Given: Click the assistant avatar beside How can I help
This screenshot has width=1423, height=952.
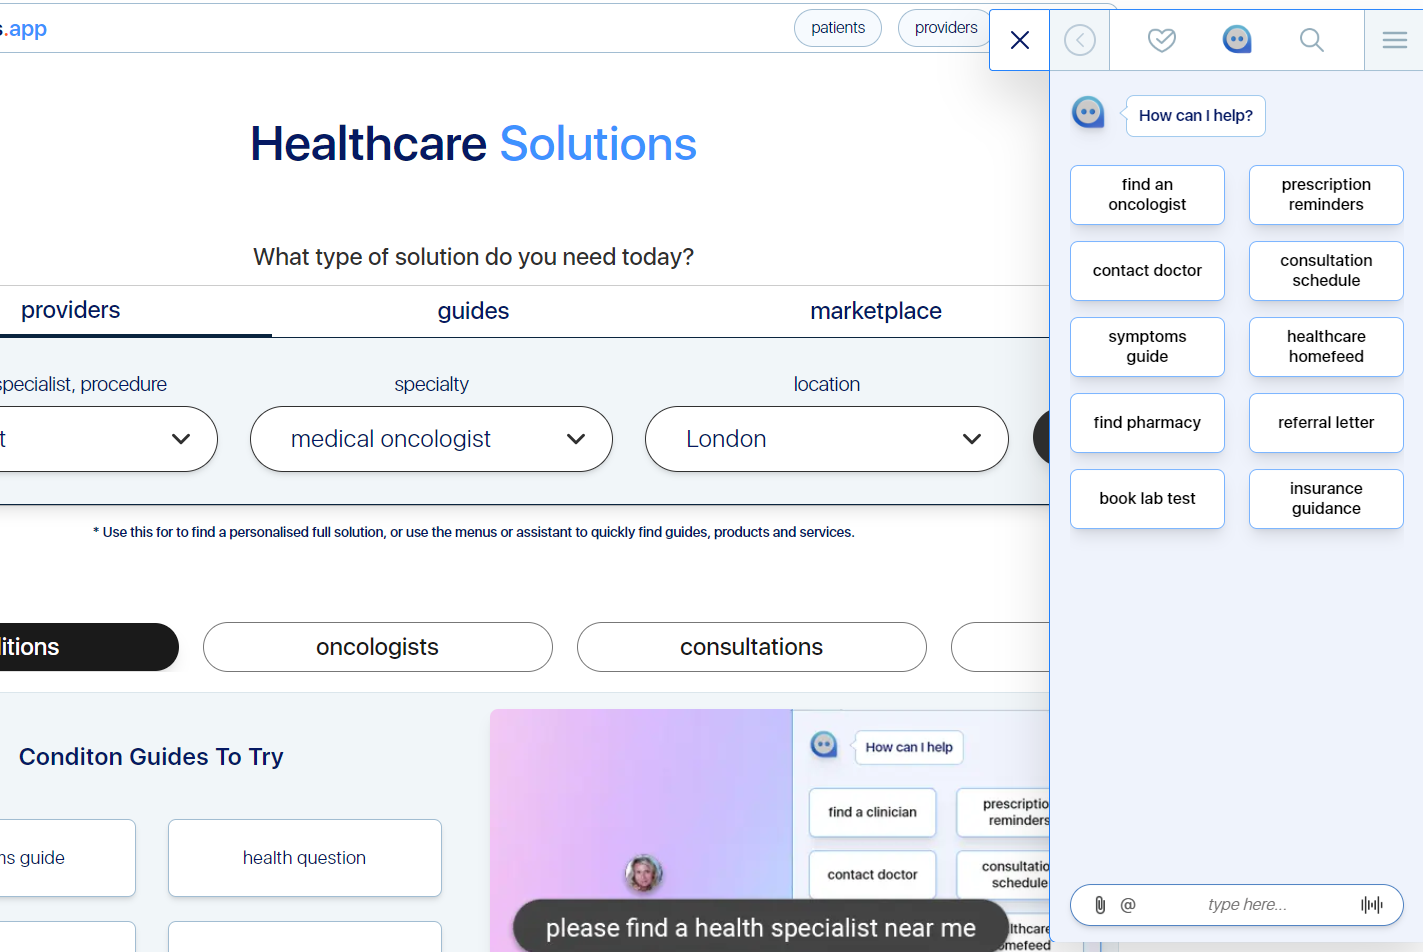Looking at the screenshot, I should [x=1088, y=112].
